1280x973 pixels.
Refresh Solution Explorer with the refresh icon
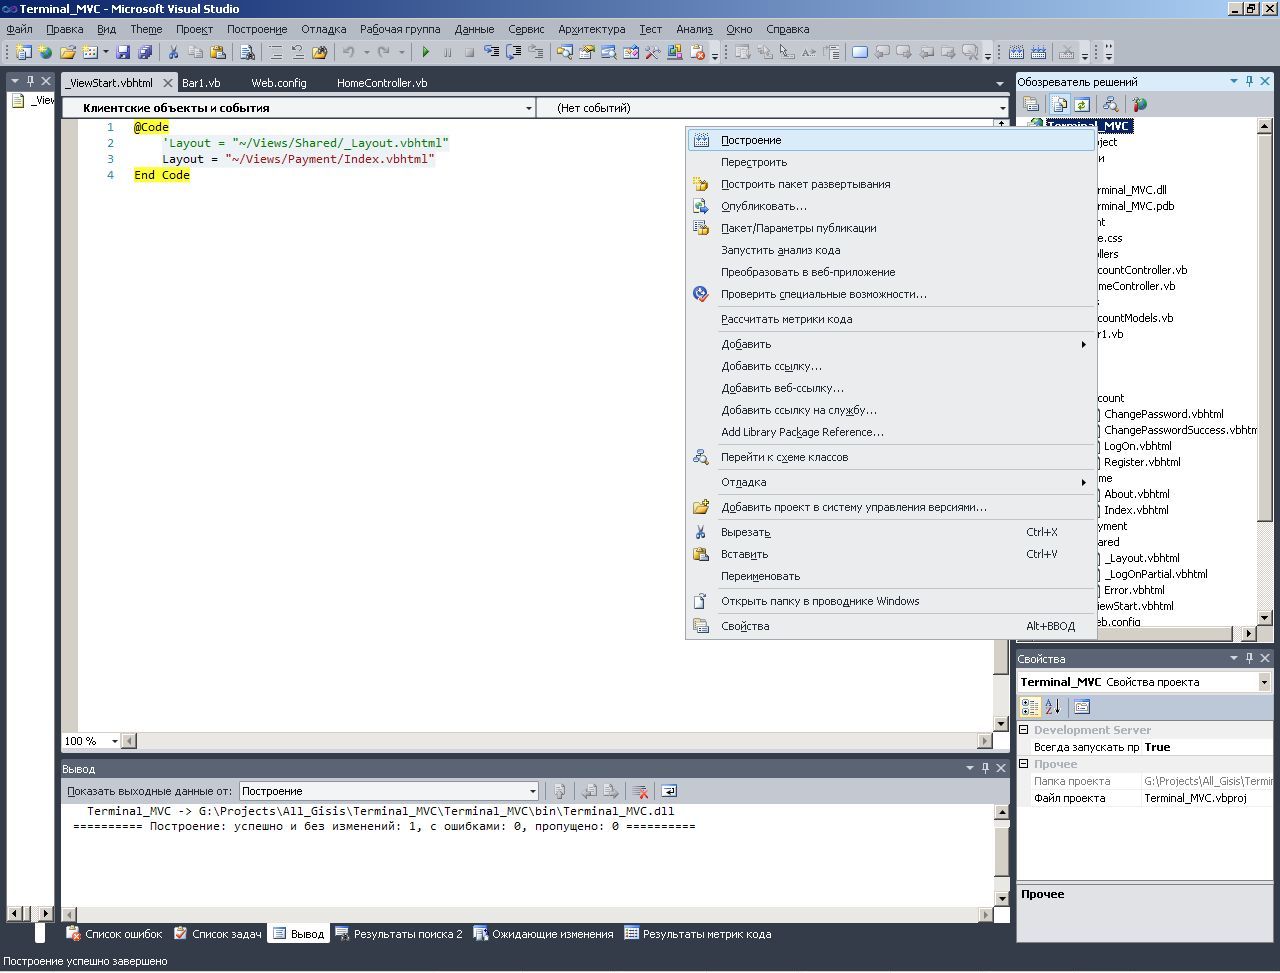pos(1081,104)
